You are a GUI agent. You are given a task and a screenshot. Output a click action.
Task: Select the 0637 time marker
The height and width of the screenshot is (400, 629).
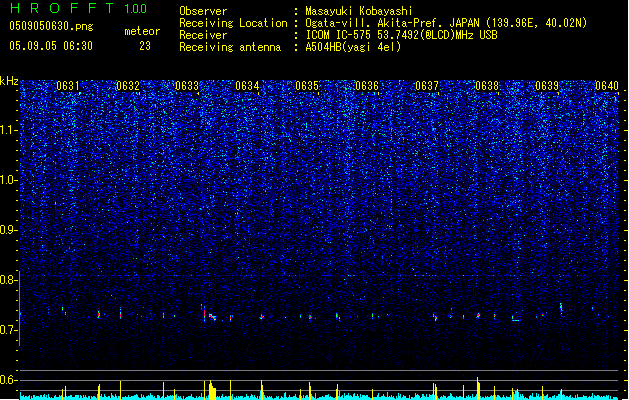pos(427,86)
